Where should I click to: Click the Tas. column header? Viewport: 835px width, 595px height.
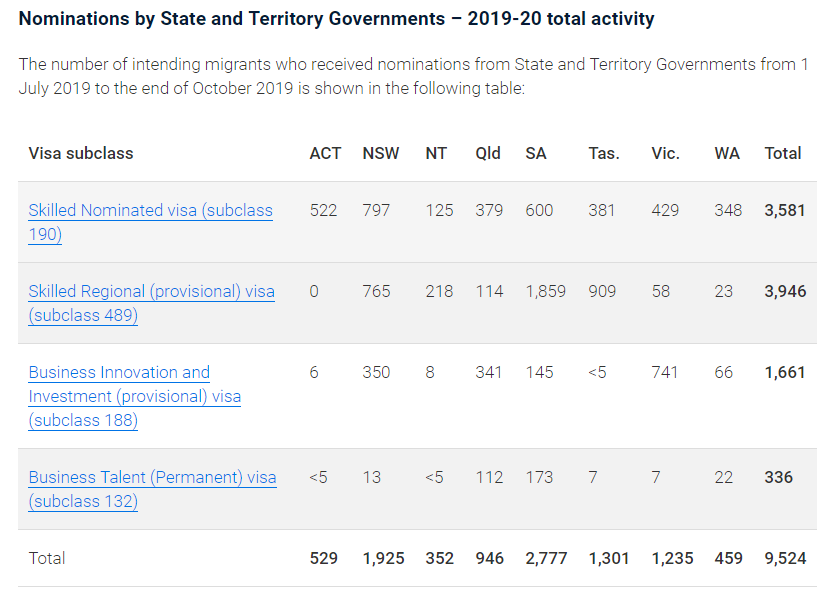604,153
